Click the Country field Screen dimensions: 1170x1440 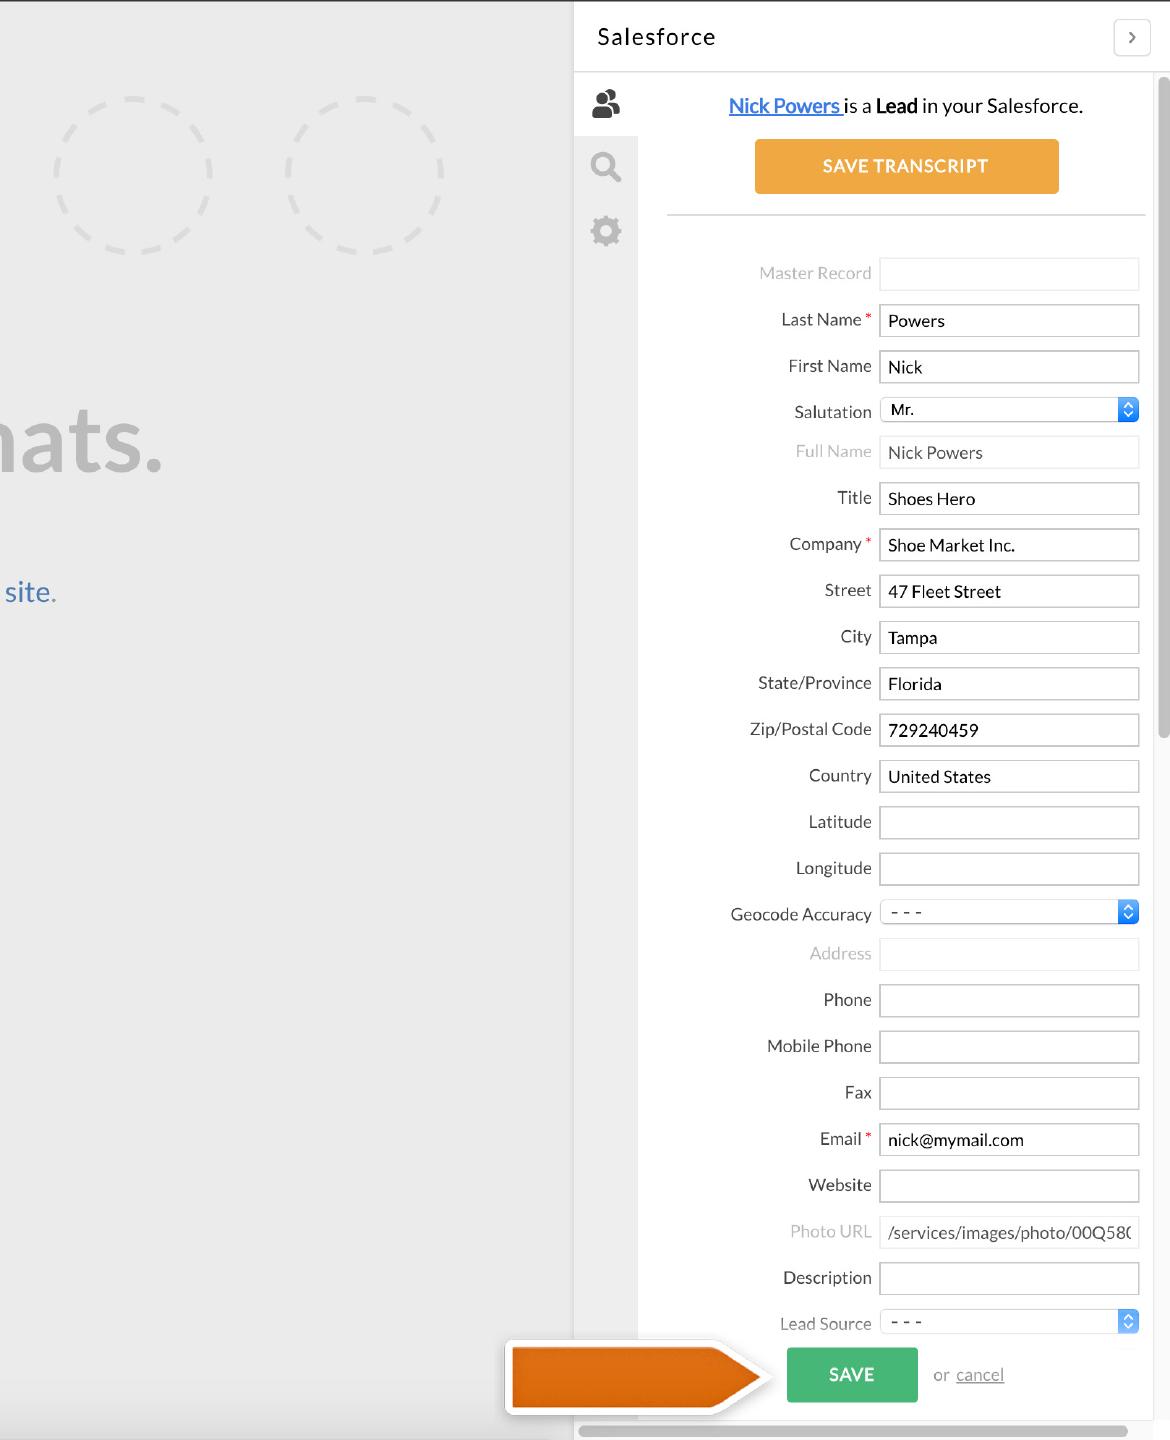(1009, 777)
